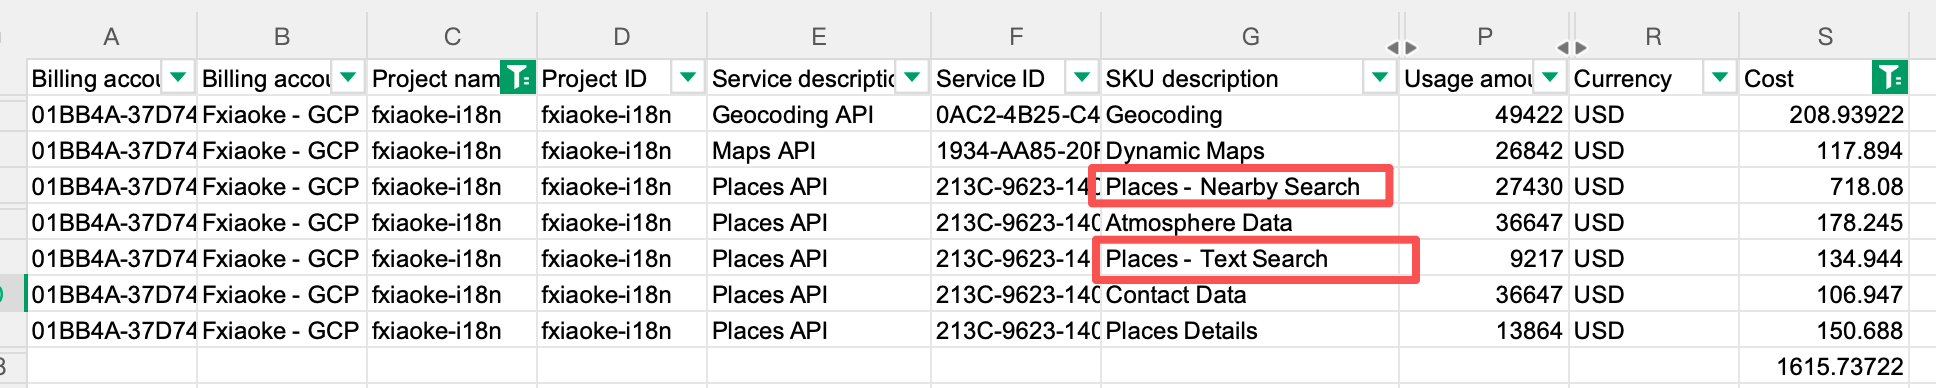Select the Dynamic Maps cell
Image resolution: width=1936 pixels, height=388 pixels.
[x=1250, y=150]
